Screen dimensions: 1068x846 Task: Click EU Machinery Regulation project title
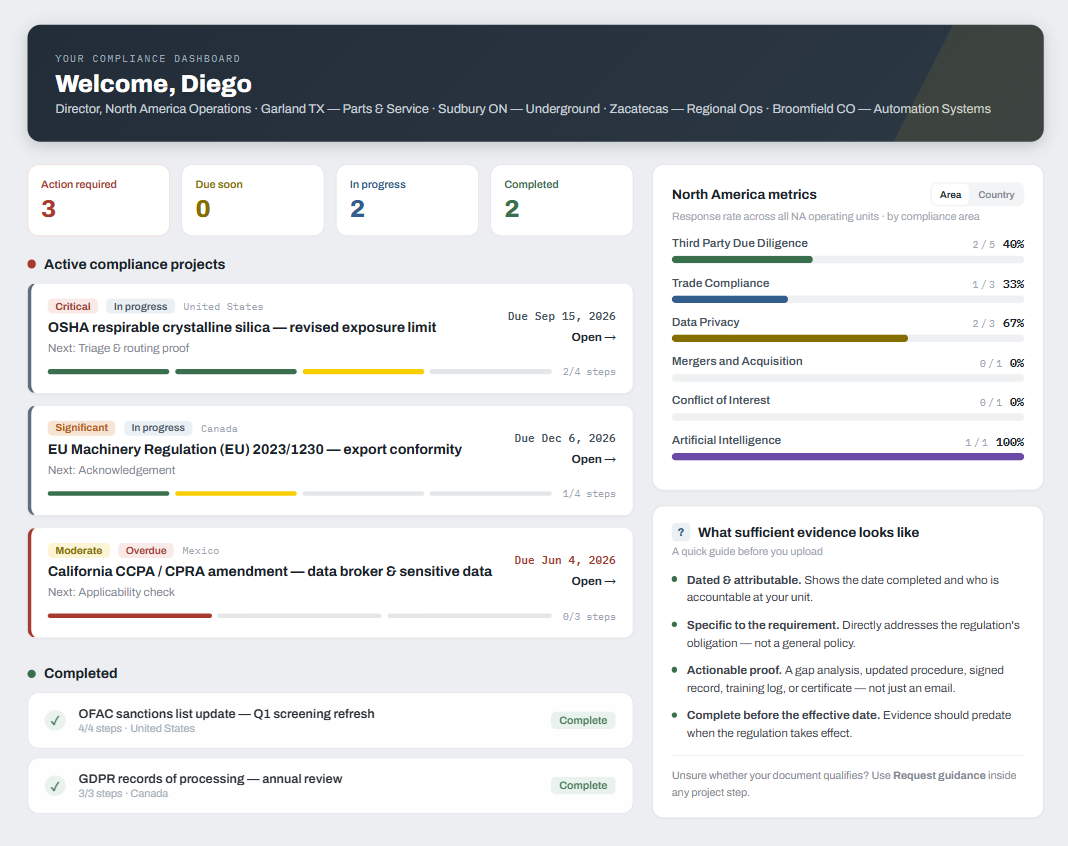tap(255, 450)
